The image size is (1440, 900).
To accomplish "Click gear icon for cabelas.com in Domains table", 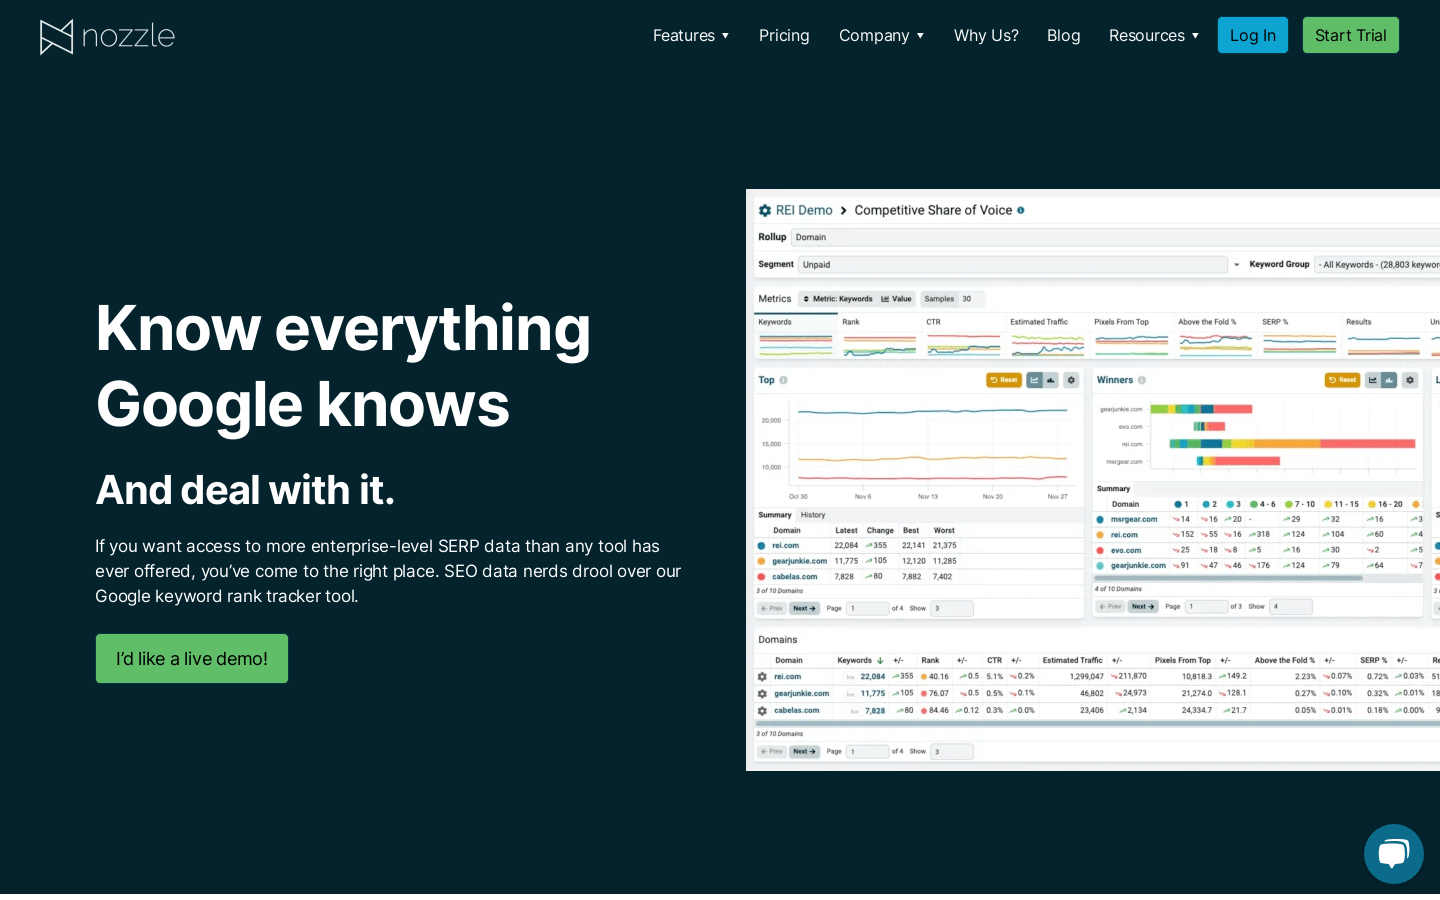I will [762, 711].
